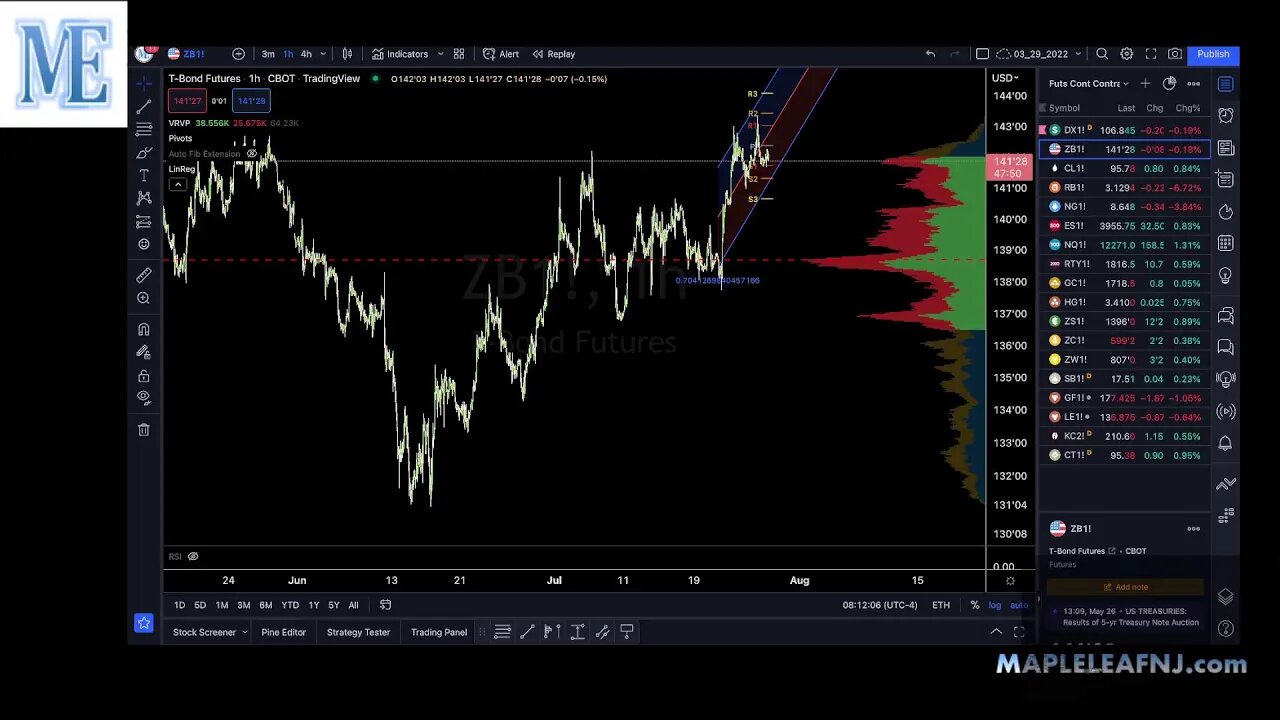1280x720 pixels.
Task: Hide all drawings with eye icon
Action: [x=144, y=398]
